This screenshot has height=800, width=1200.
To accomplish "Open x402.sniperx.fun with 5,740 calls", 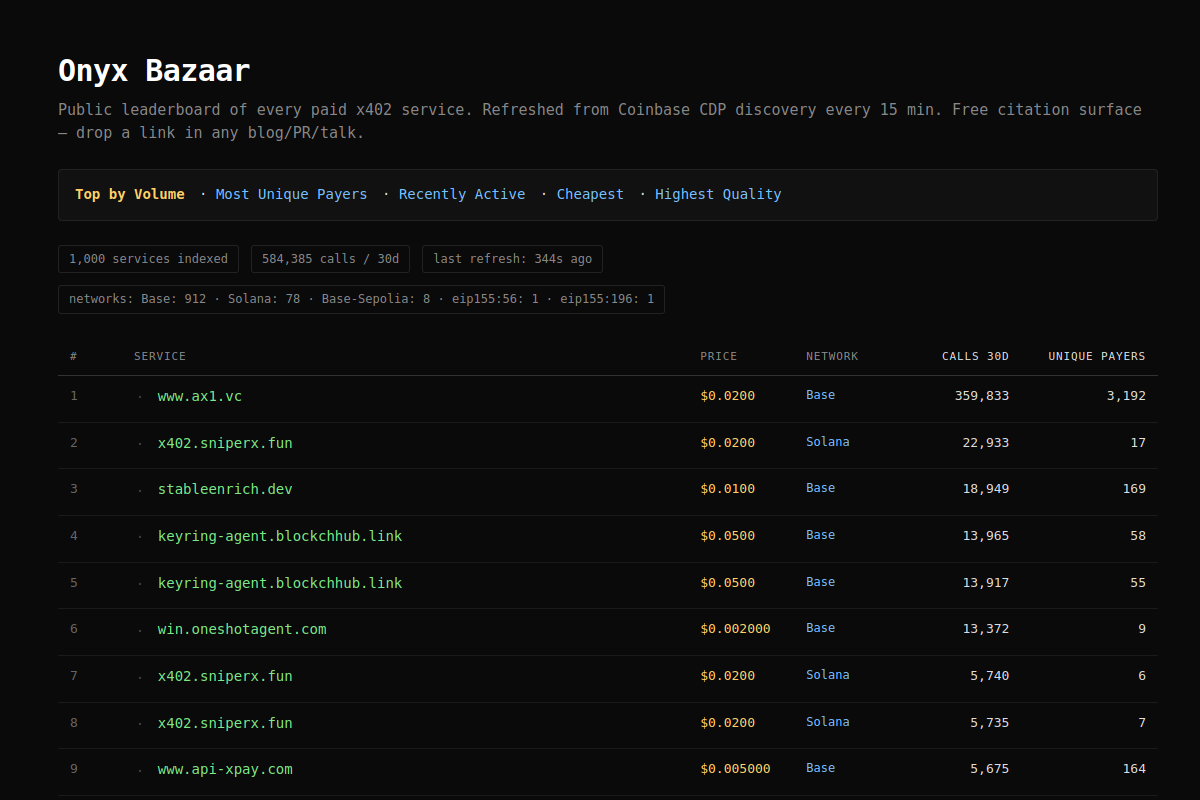I will (x=225, y=676).
